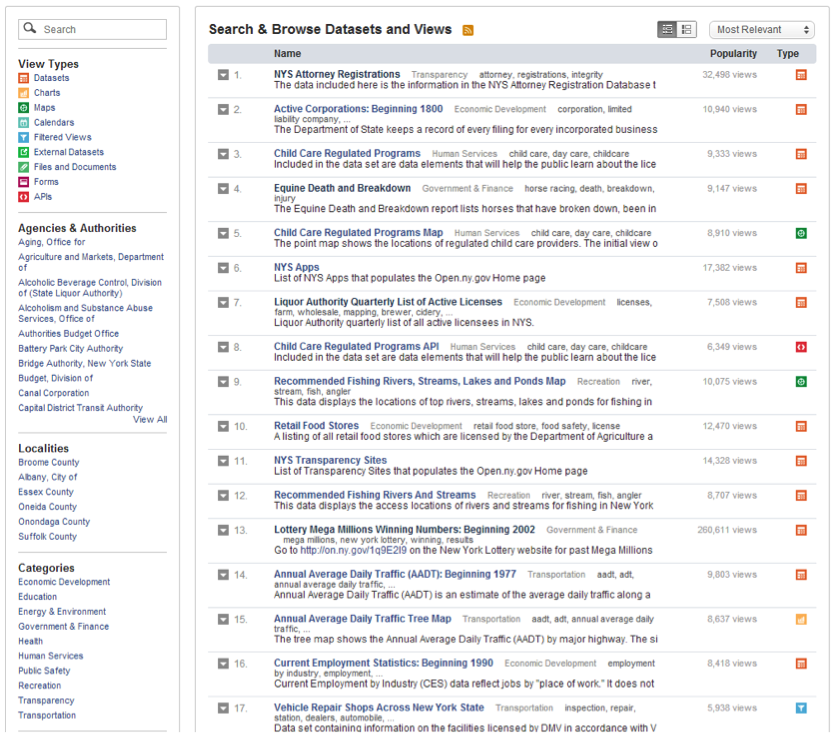Filter by Battery Park City Authority agency
Screen dimensions: 839x733
(x=71, y=349)
